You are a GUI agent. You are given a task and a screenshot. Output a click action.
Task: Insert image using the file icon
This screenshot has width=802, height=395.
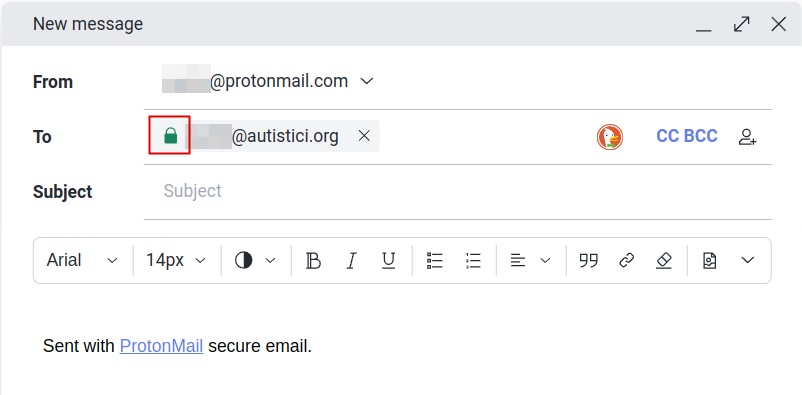709,260
